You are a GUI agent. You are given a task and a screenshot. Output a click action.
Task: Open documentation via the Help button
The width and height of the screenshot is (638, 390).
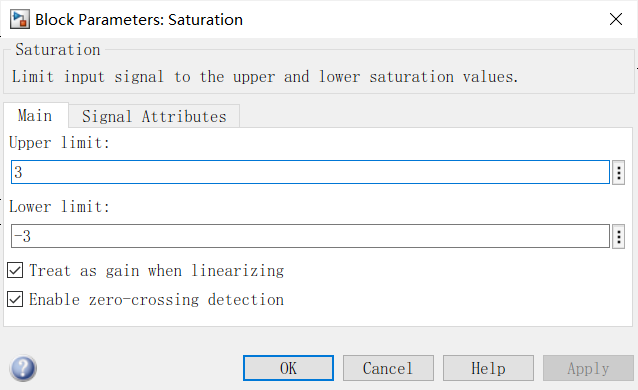(488, 368)
